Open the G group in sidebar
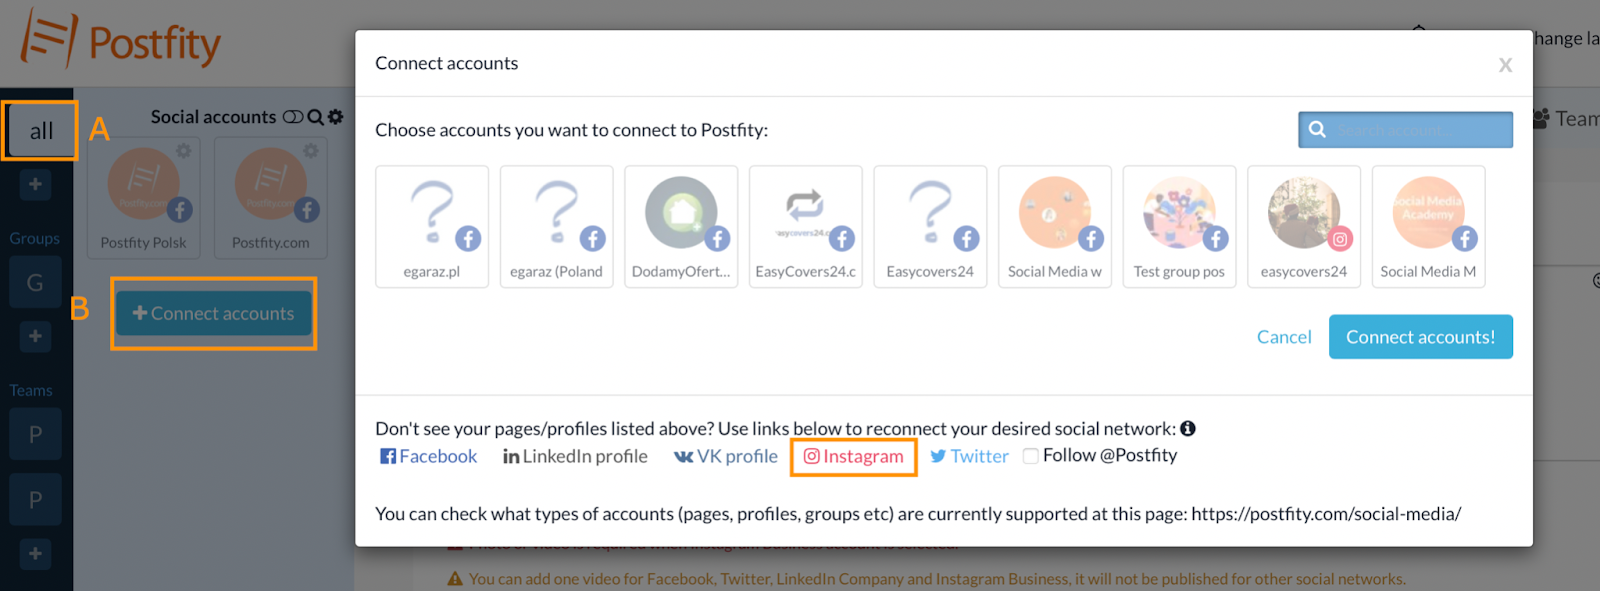The image size is (1600, 591). tap(35, 283)
